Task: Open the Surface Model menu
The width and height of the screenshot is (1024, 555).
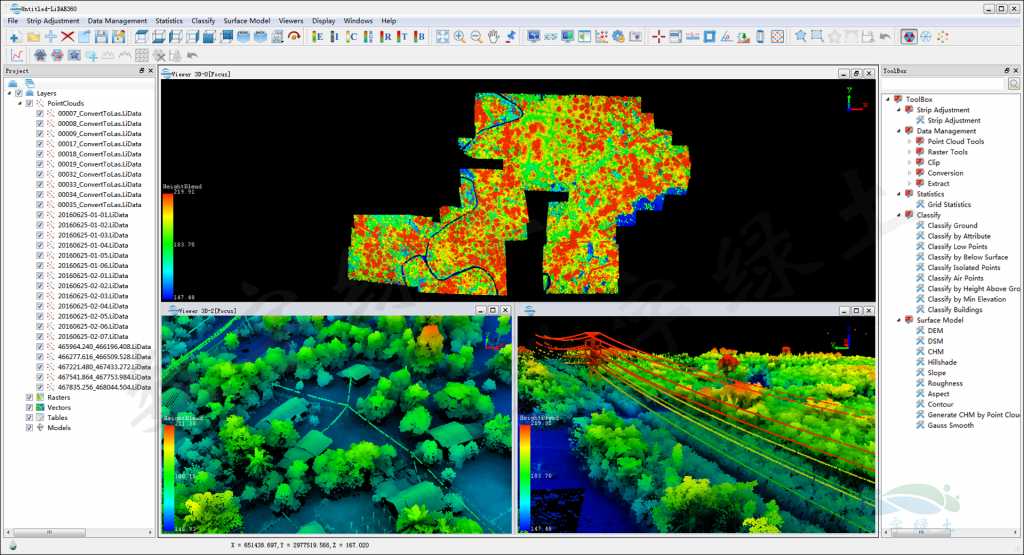Action: (x=245, y=21)
